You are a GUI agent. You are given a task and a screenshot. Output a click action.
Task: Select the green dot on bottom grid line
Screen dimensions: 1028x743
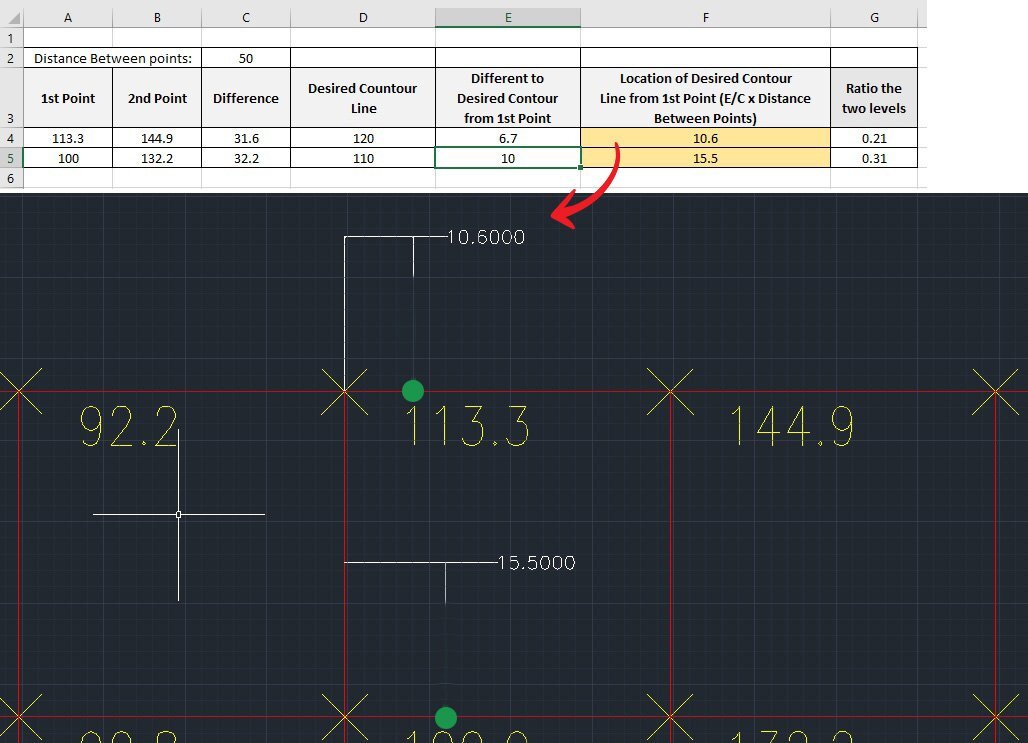click(446, 717)
